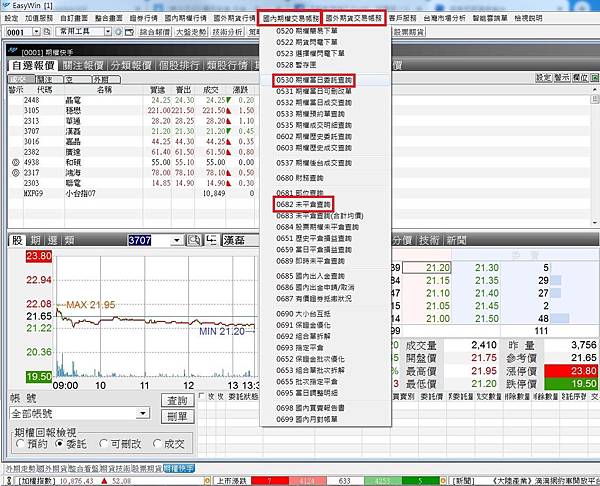
Task: Choose 0520 期權簡易下單 menu entry
Action: 307,31
